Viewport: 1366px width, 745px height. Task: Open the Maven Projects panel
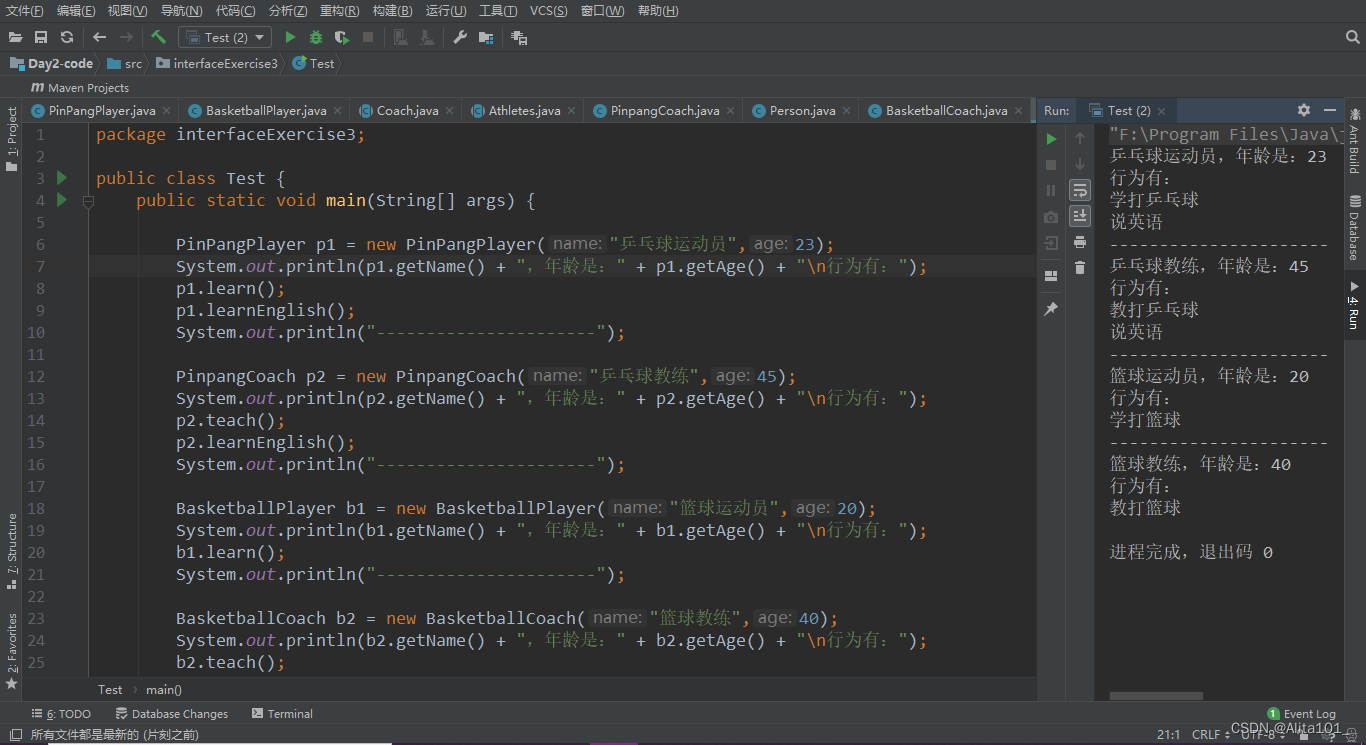80,88
